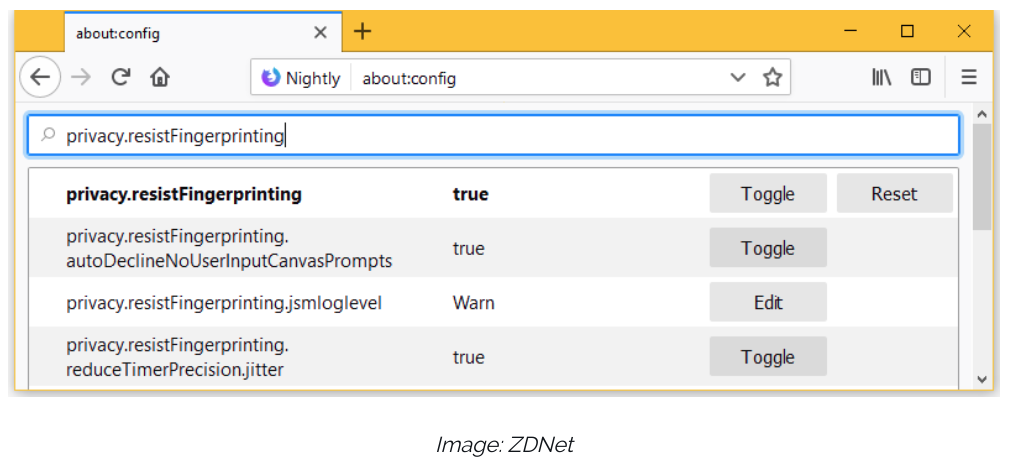Open the hamburger application menu
1015x473 pixels.
(968, 77)
